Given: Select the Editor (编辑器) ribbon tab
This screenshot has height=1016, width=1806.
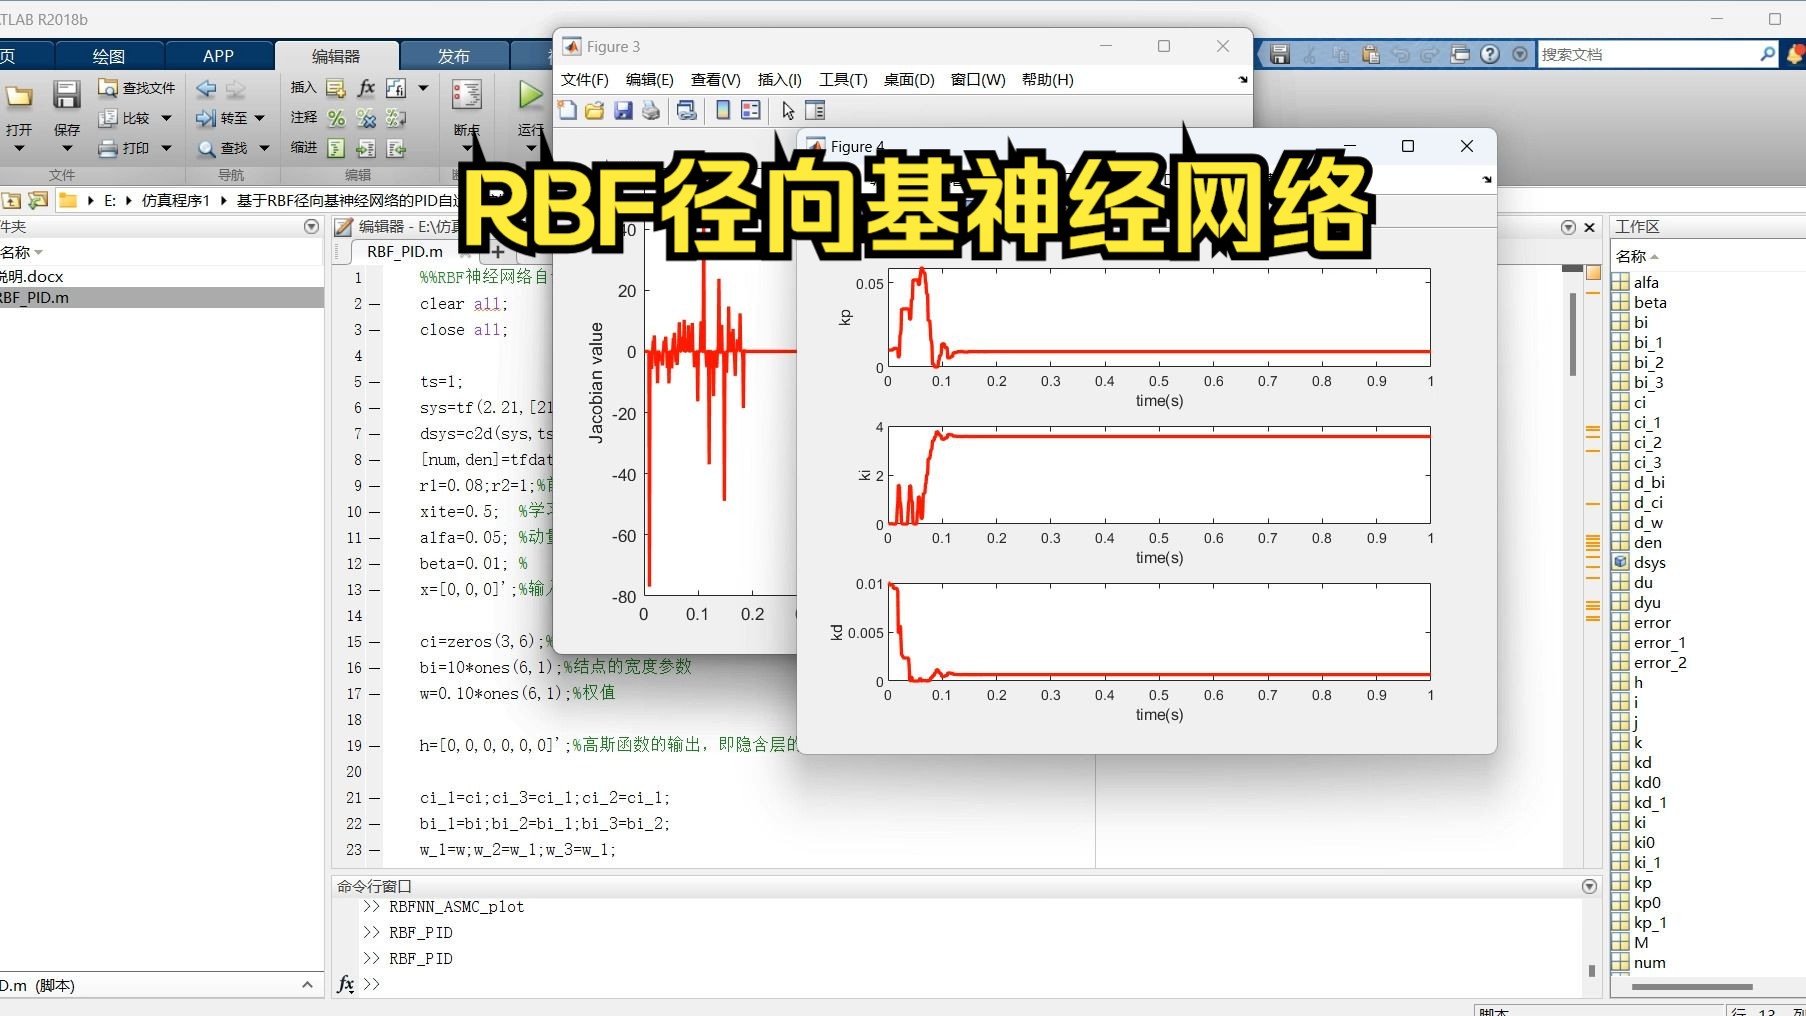Looking at the screenshot, I should click(336, 56).
